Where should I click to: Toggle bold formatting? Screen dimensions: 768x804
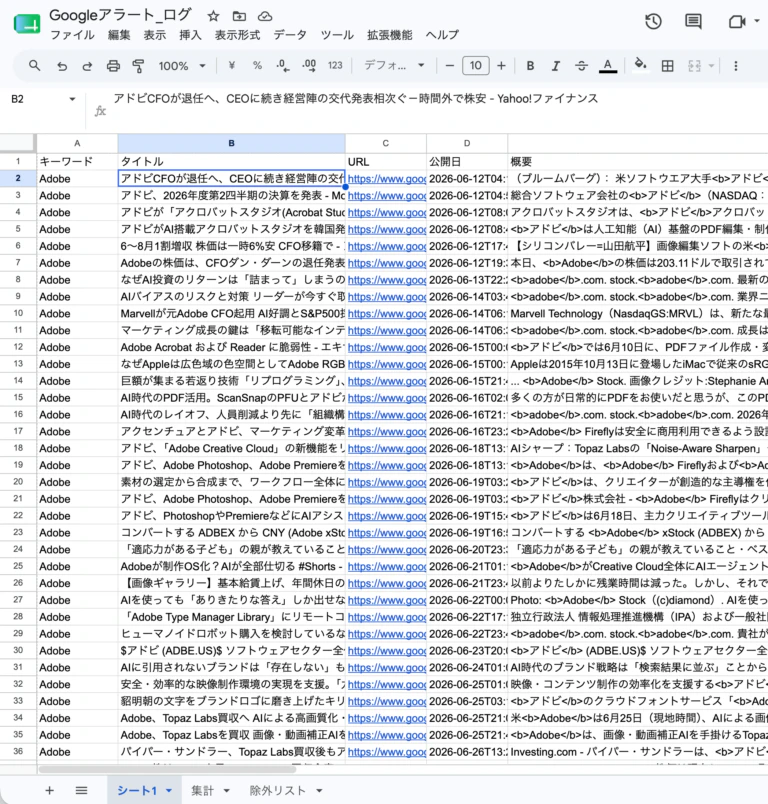click(530, 66)
